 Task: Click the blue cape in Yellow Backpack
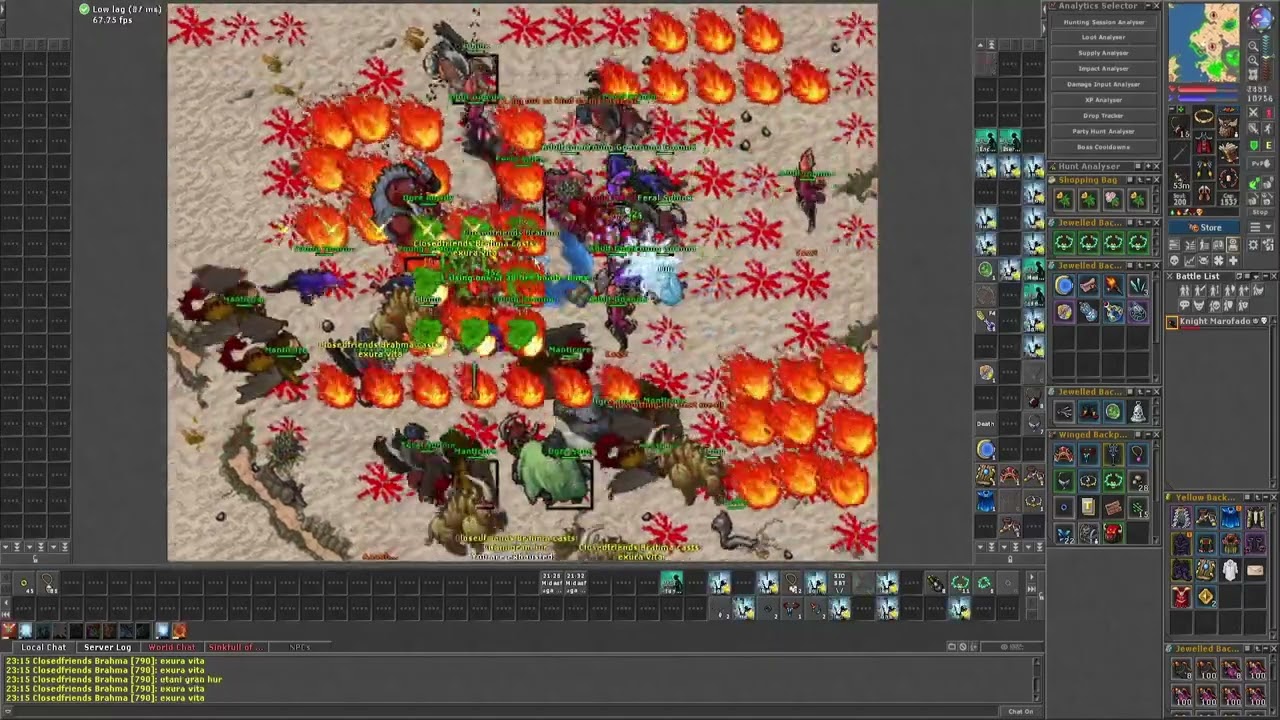(x=1230, y=518)
